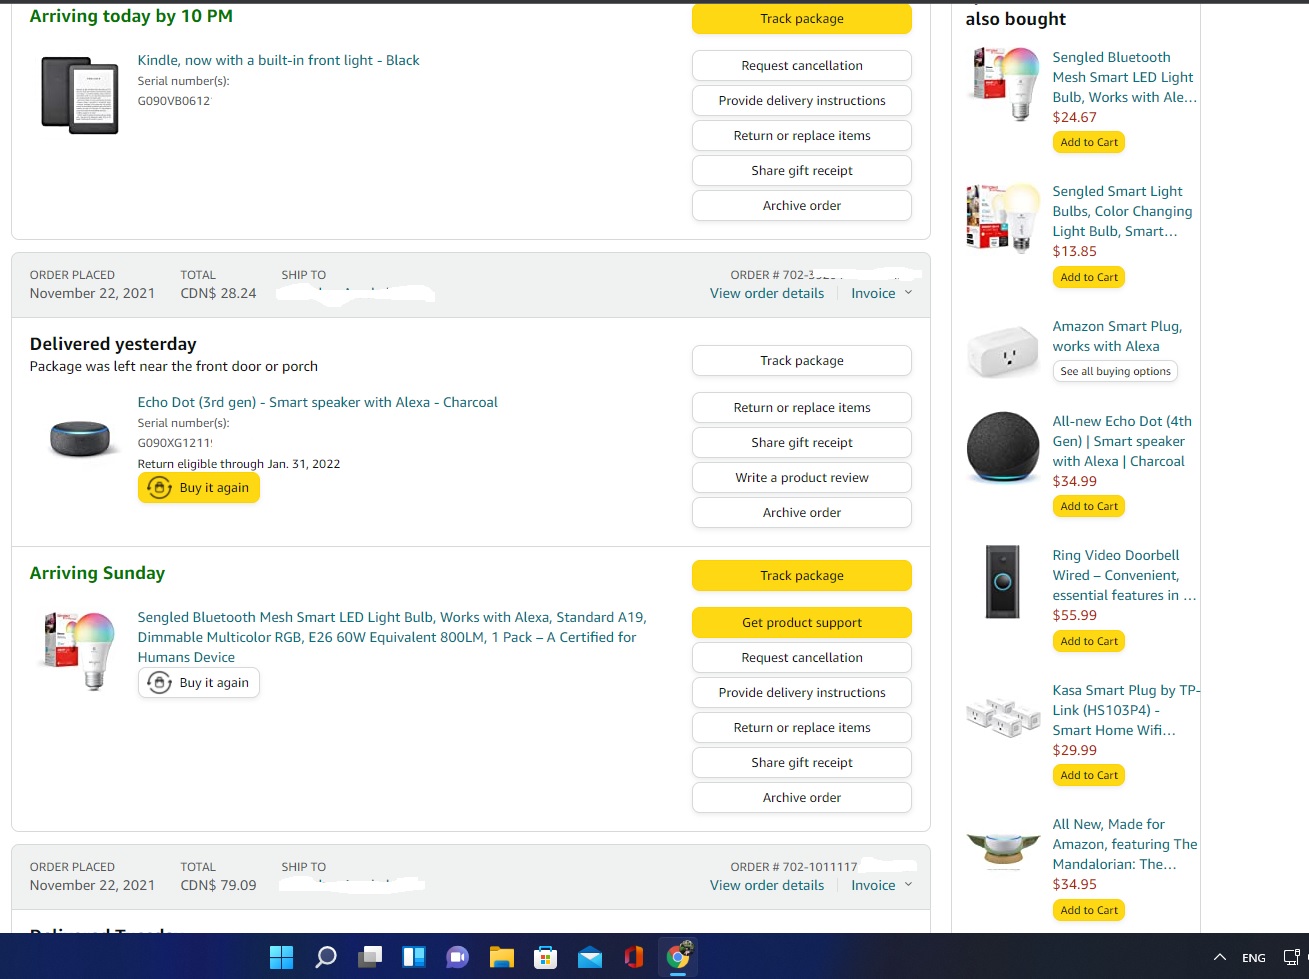Add the Mandalorian item to cart
This screenshot has width=1309, height=979.
[1089, 910]
